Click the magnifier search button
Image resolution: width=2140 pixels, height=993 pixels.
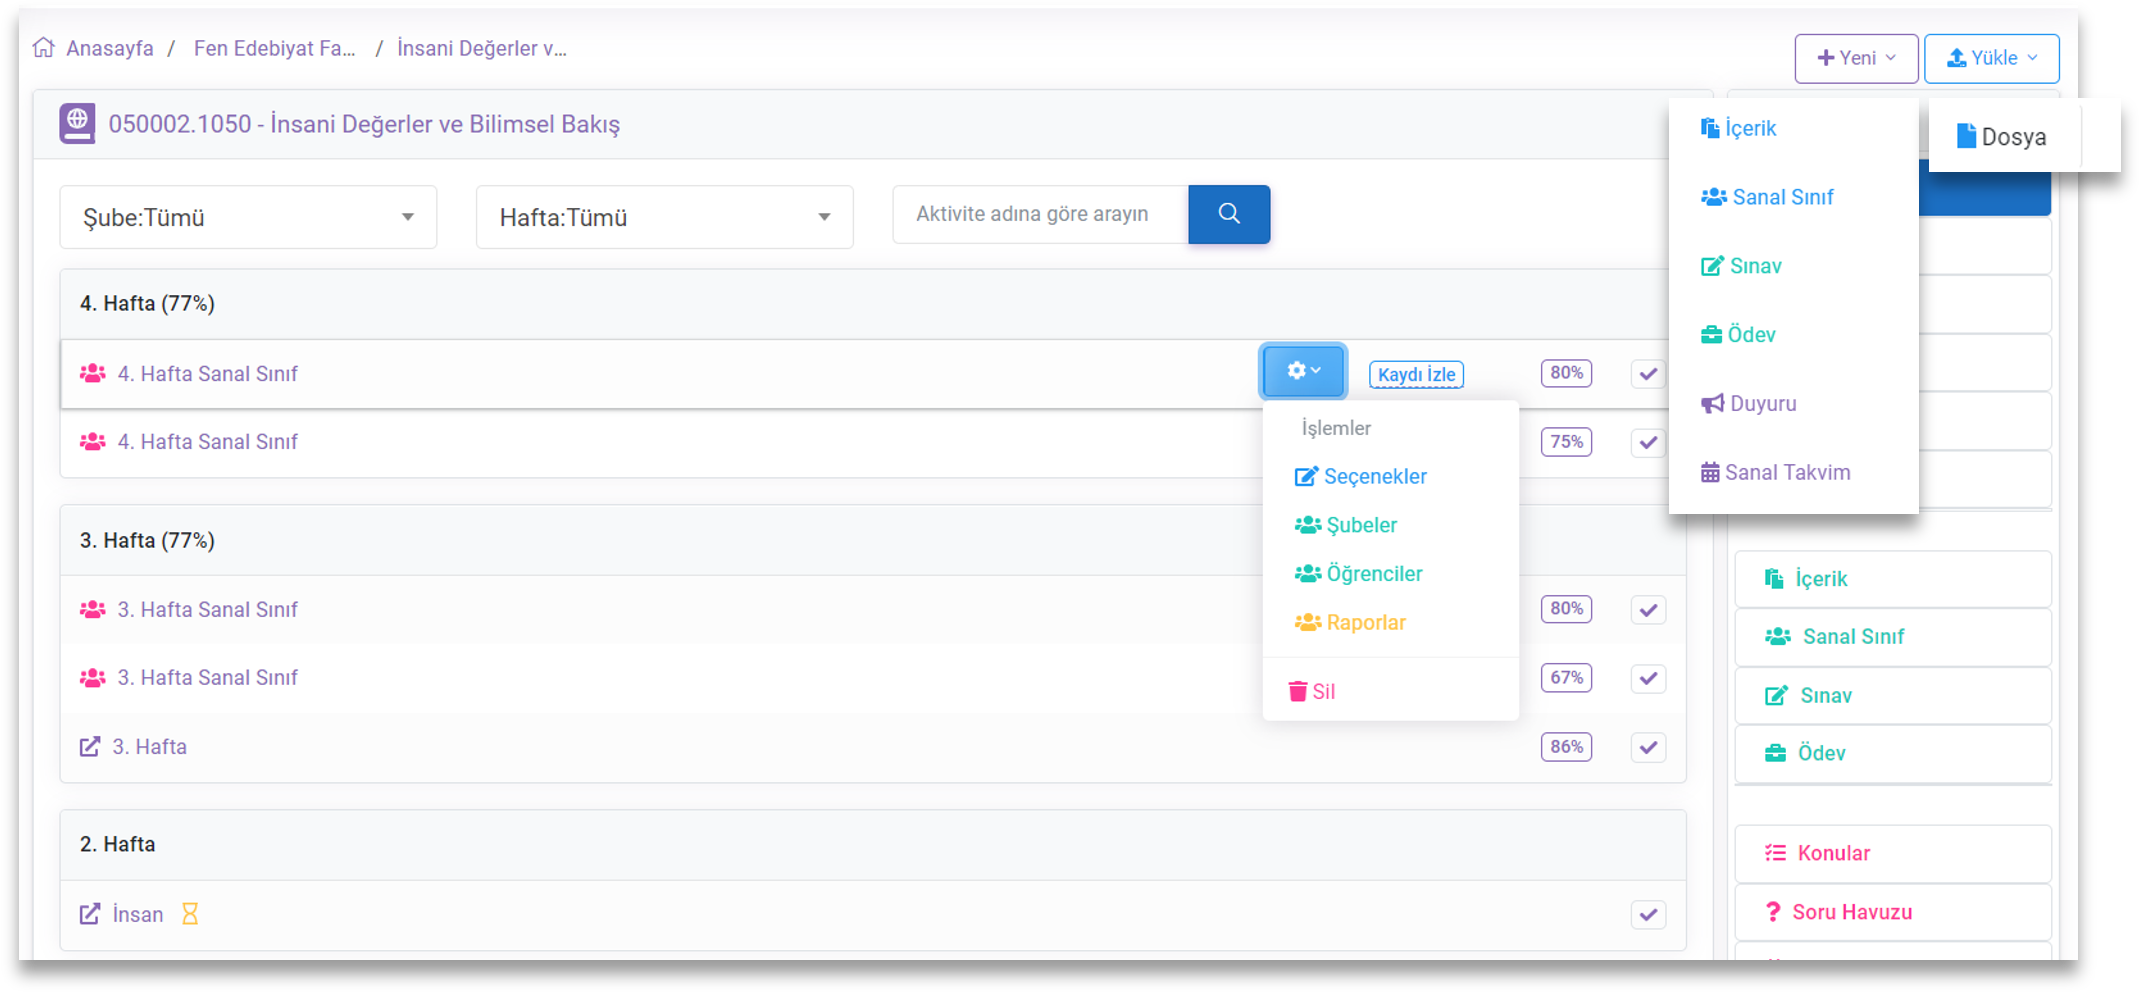click(1228, 214)
